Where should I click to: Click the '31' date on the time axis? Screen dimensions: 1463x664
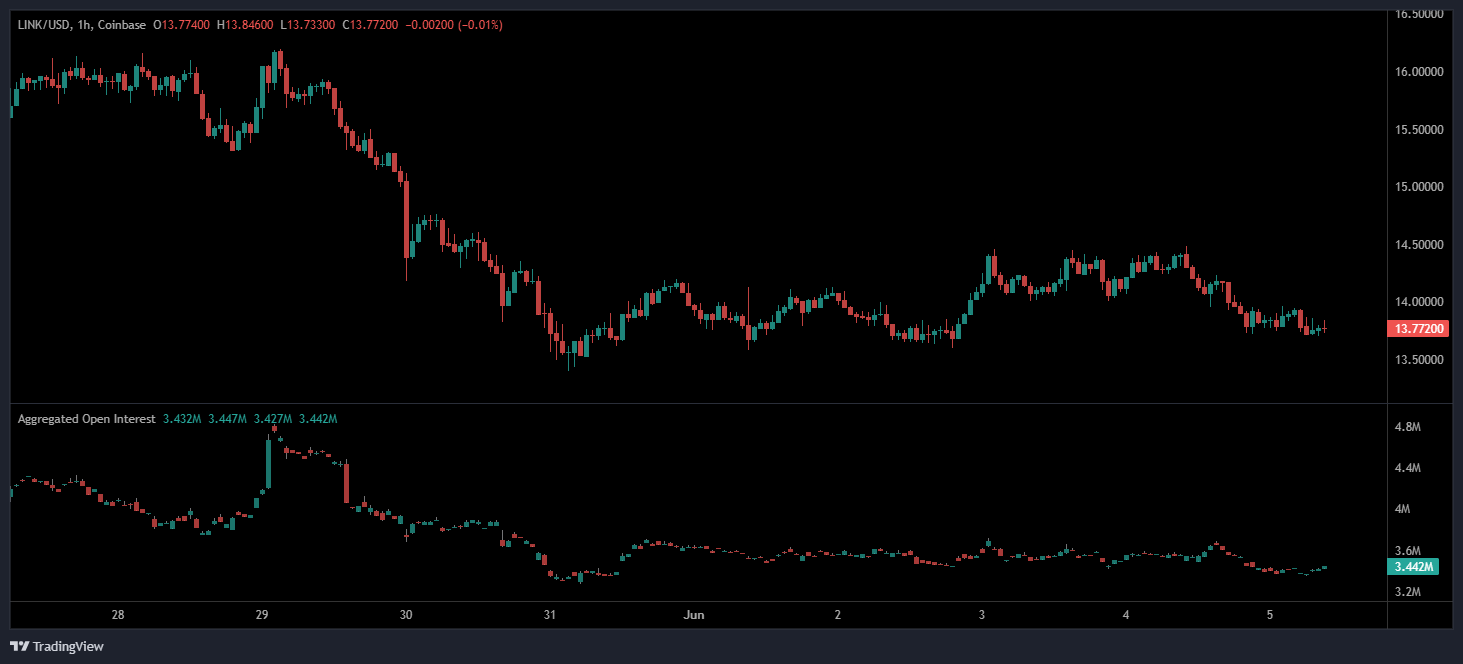tap(549, 615)
